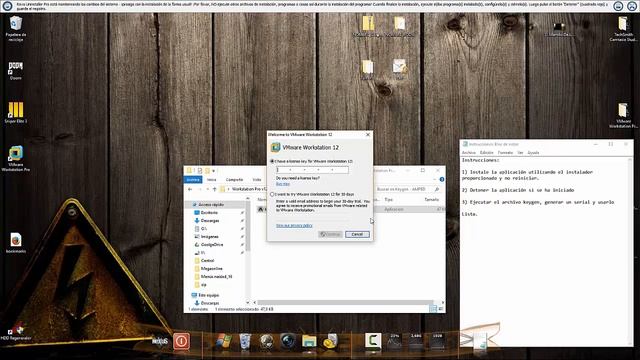
Task: Open Ayuda menu in Notepad
Action: 533,153
